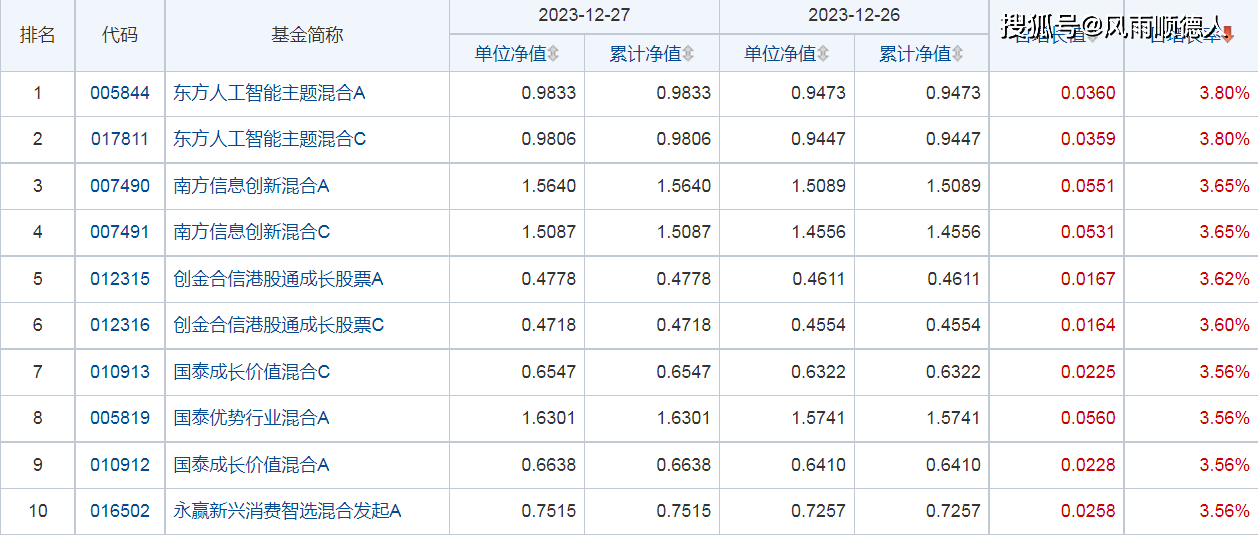Select rank number 1 cell
Screen dimensions: 1258x535
pyautogui.click(x=38, y=93)
